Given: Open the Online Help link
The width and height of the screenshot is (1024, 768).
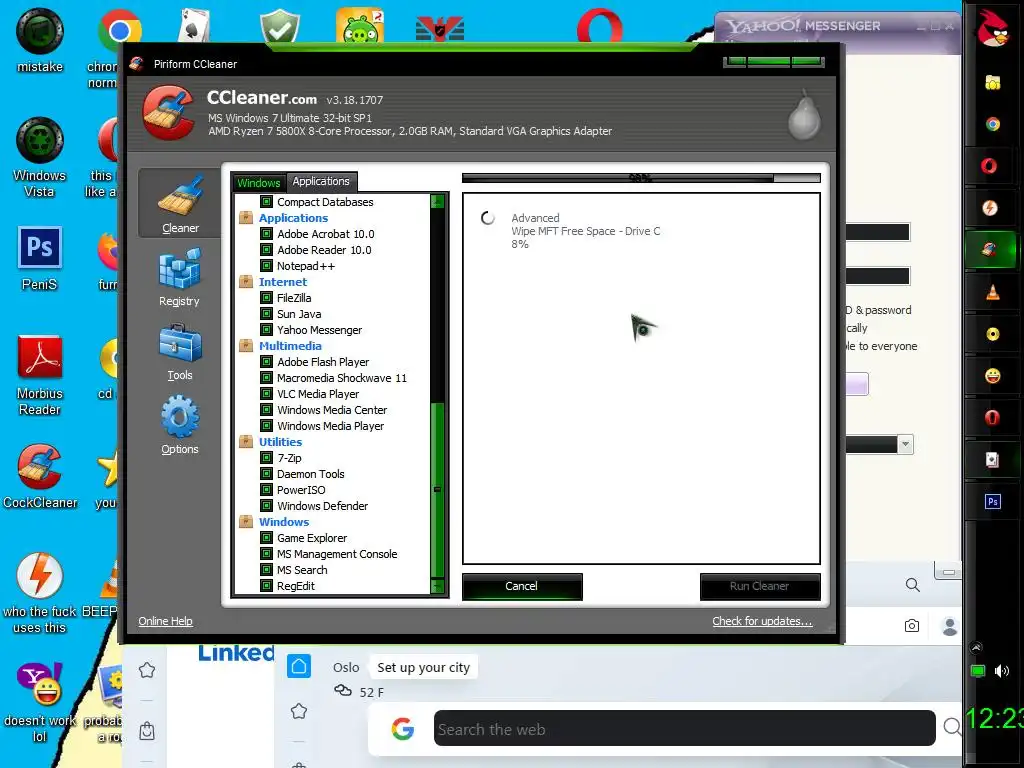Looking at the screenshot, I should [165, 621].
